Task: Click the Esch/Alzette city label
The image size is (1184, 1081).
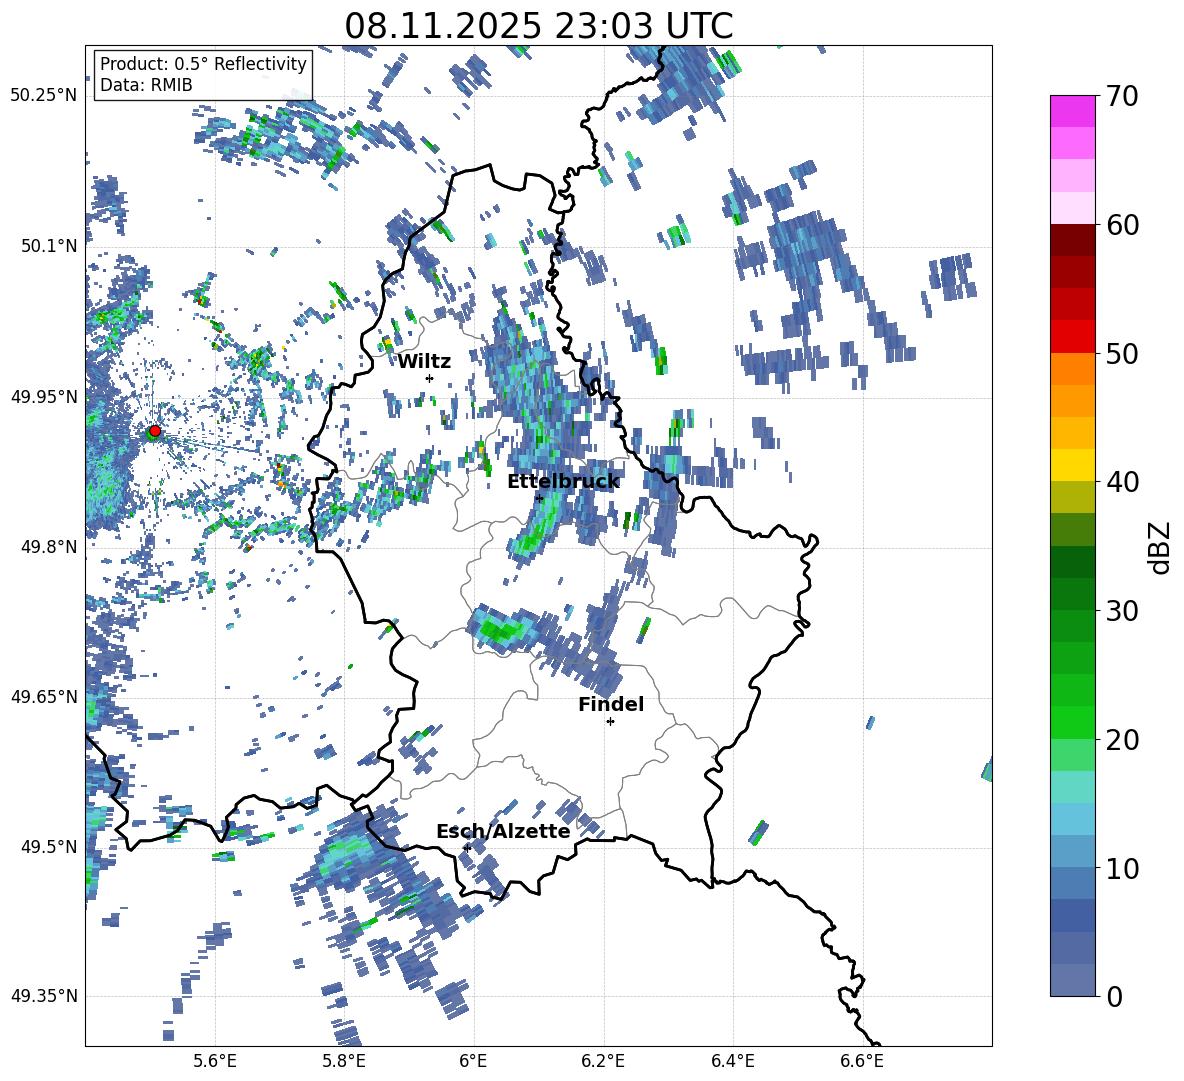Action: 503,831
